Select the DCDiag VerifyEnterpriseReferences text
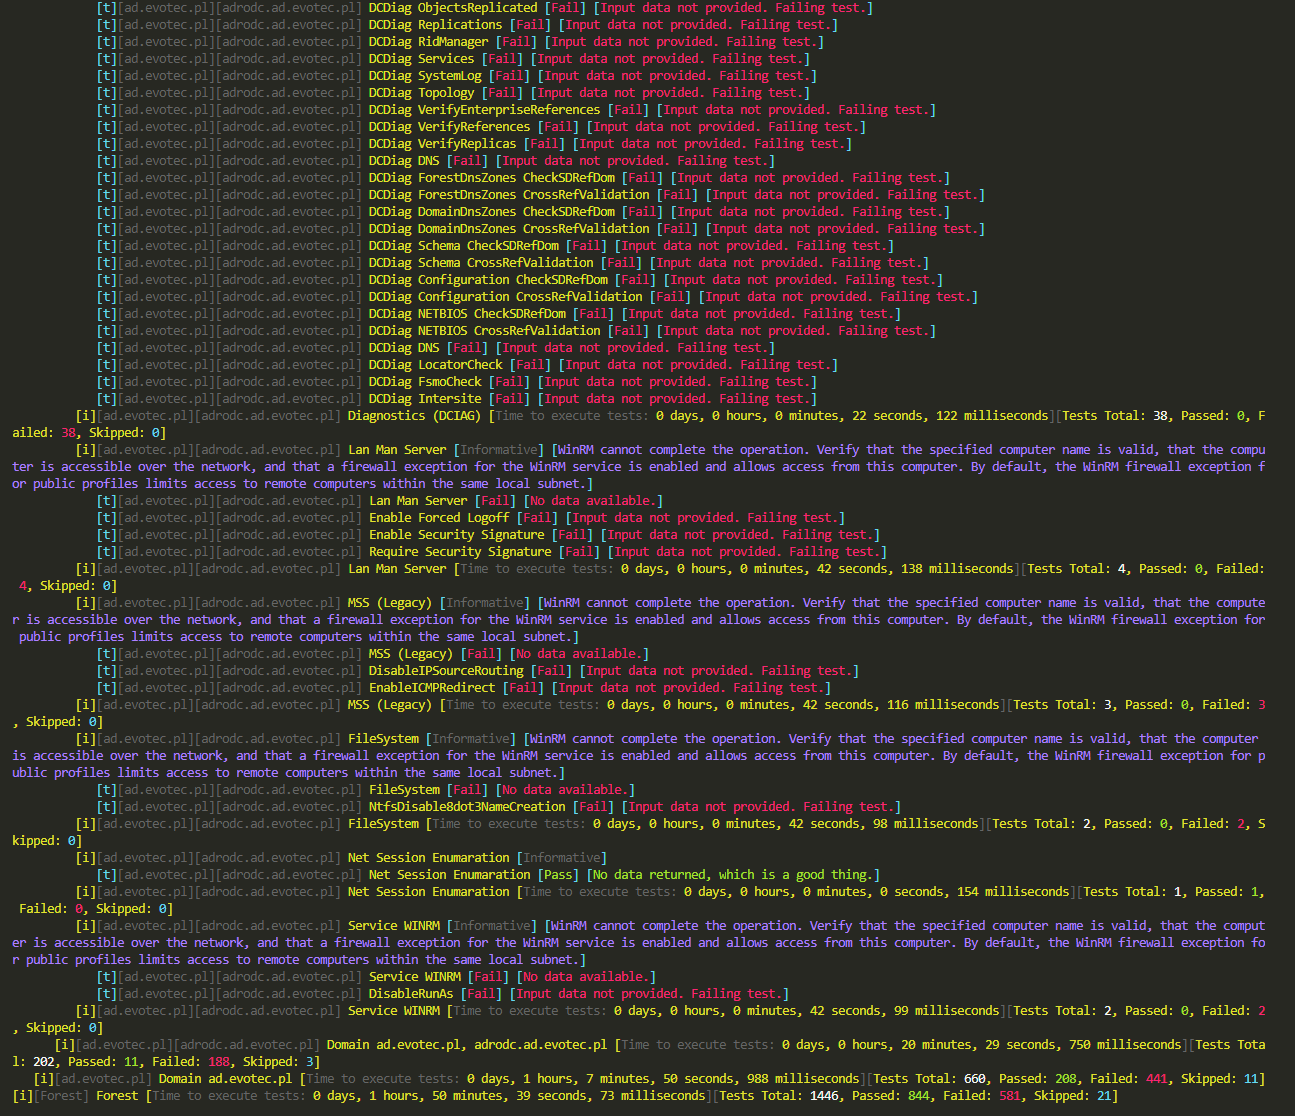Viewport: 1295px width, 1116px height. pos(484,110)
